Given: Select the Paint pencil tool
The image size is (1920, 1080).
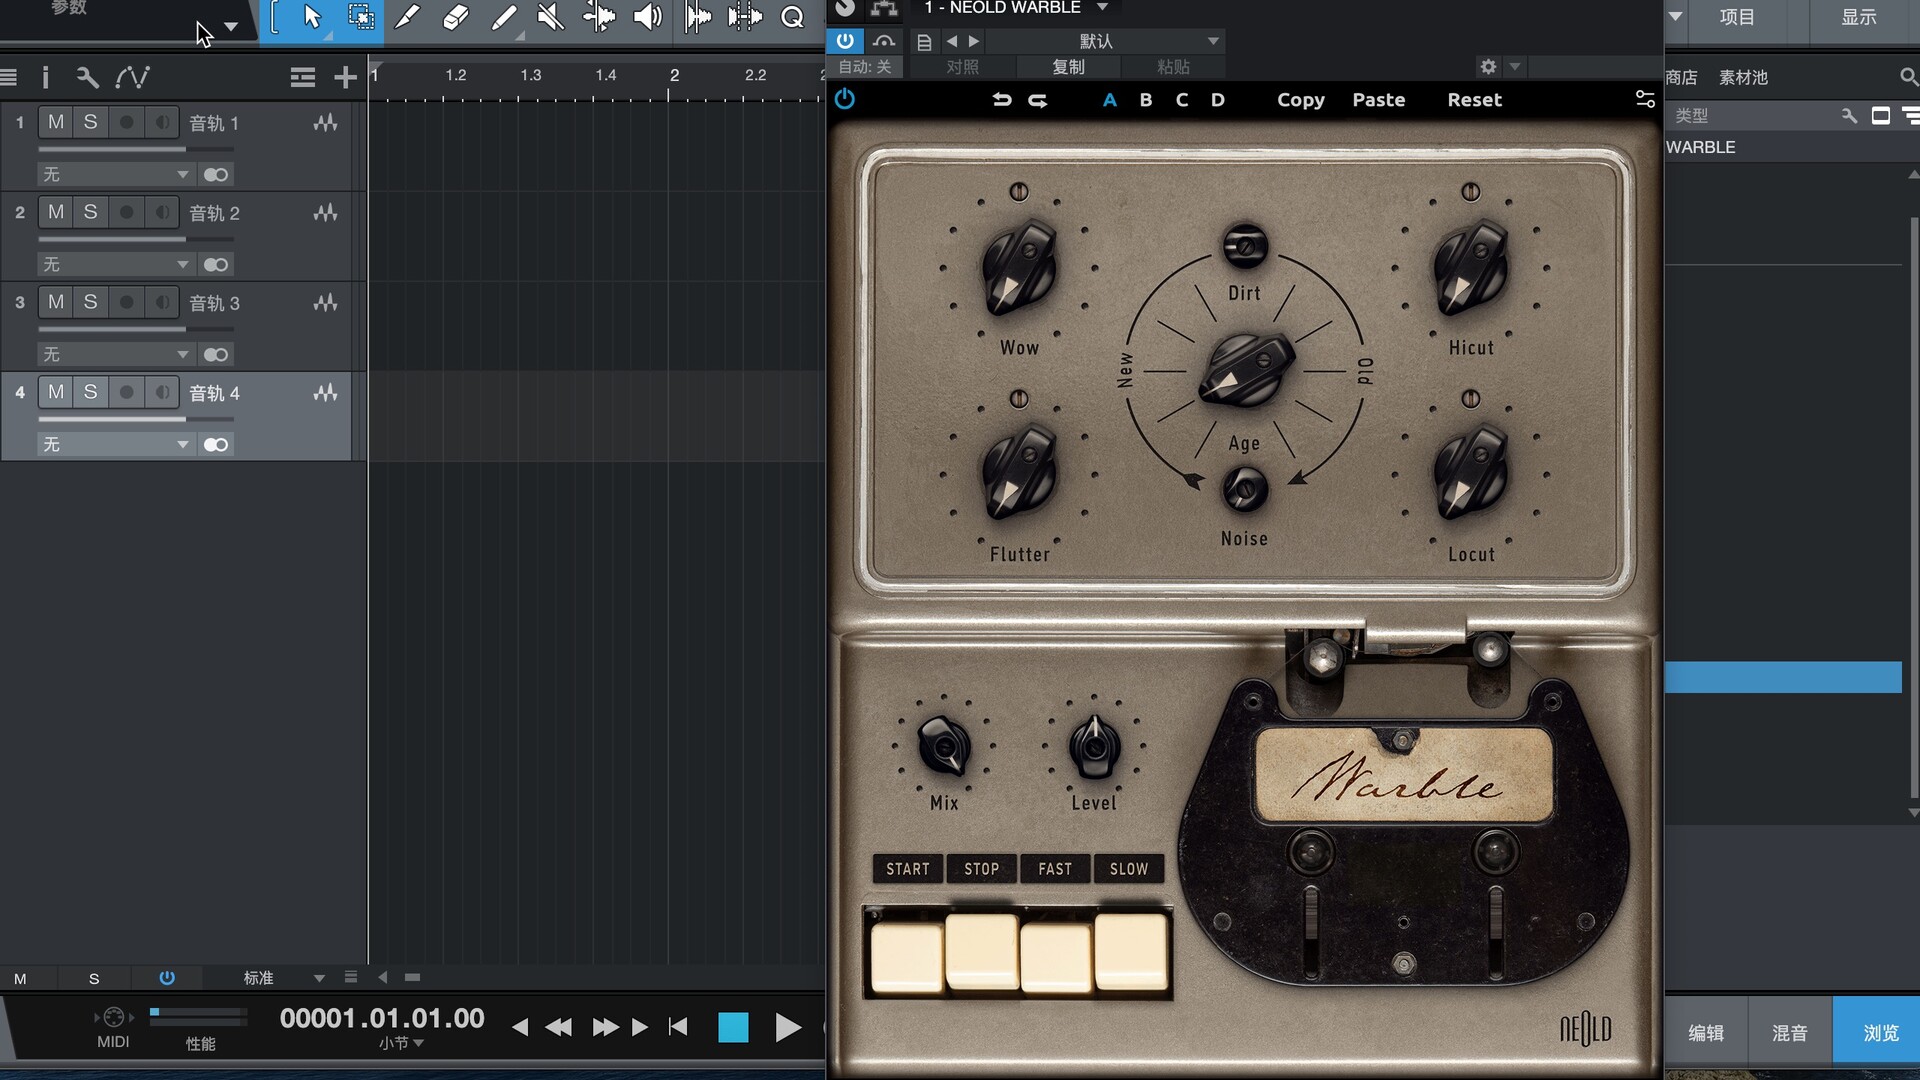Looking at the screenshot, I should click(x=407, y=17).
